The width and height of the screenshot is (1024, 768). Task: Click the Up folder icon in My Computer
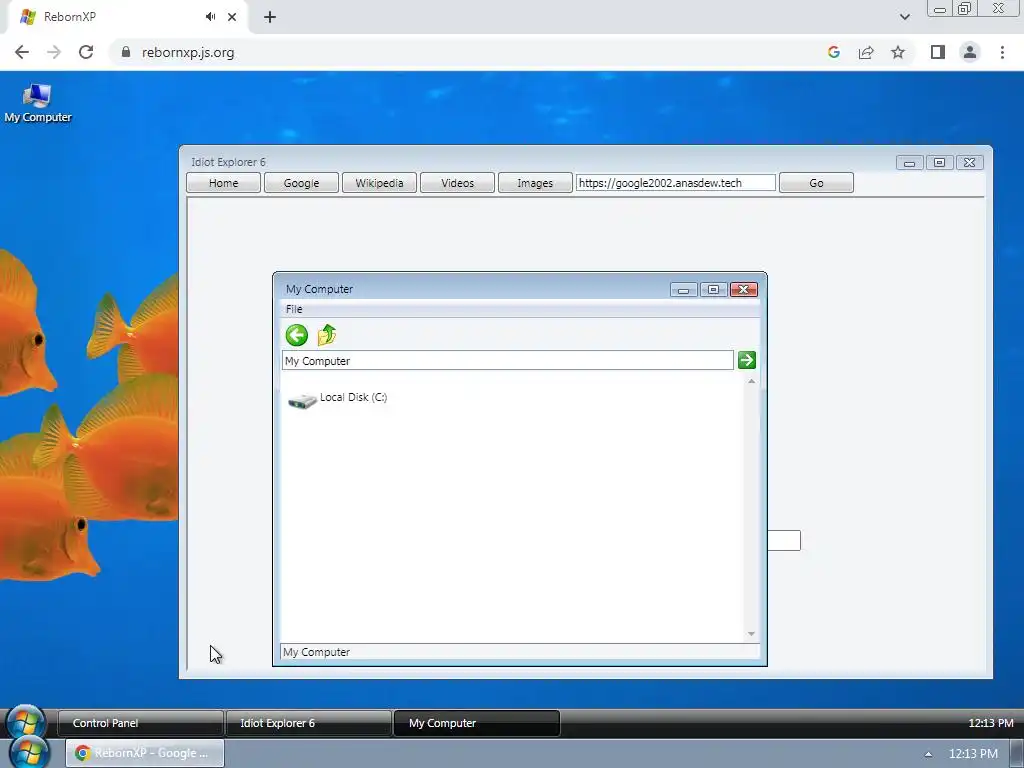327,335
